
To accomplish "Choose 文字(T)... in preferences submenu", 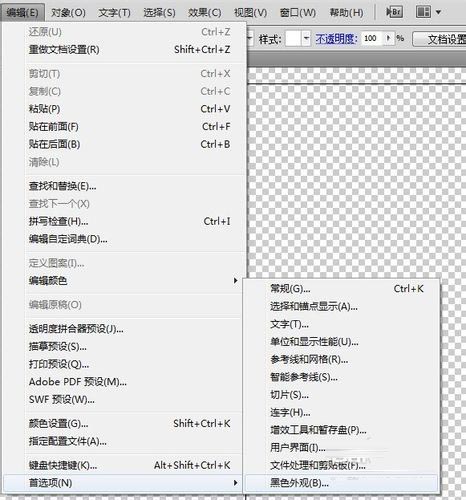I will 341,324.
